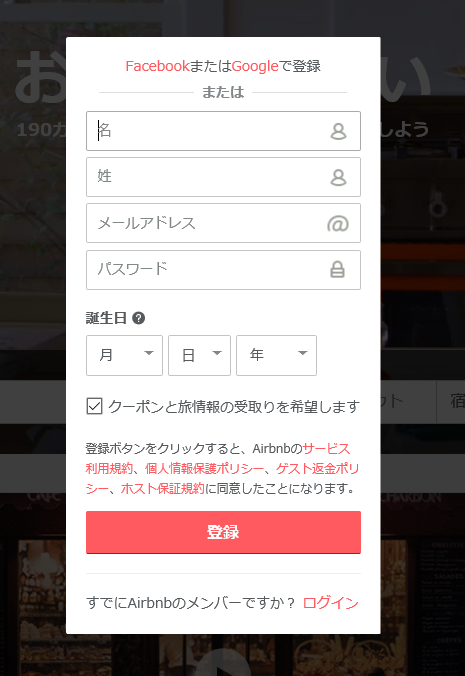The height and width of the screenshot is (676, 465).
Task: Toggle the クーポンと旅情報 checkbox
Action: [x=94, y=406]
